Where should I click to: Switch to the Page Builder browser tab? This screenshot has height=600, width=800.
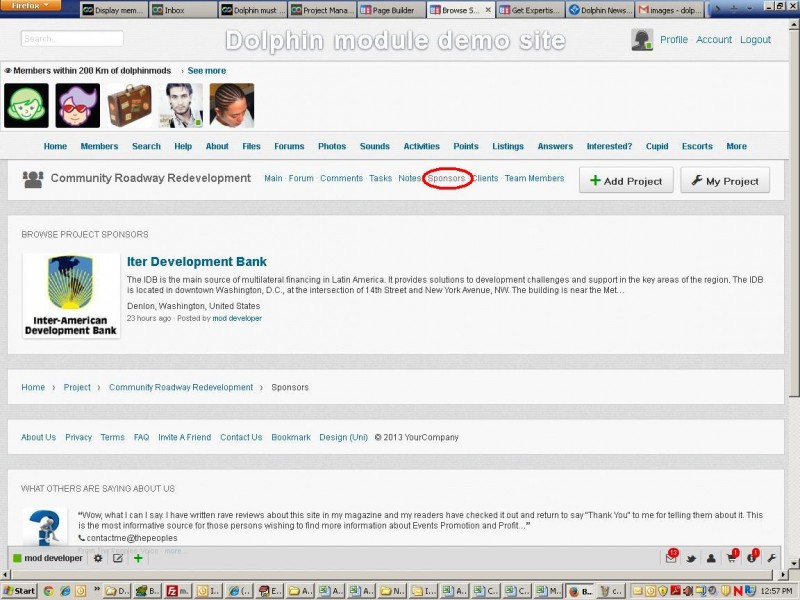(391, 10)
